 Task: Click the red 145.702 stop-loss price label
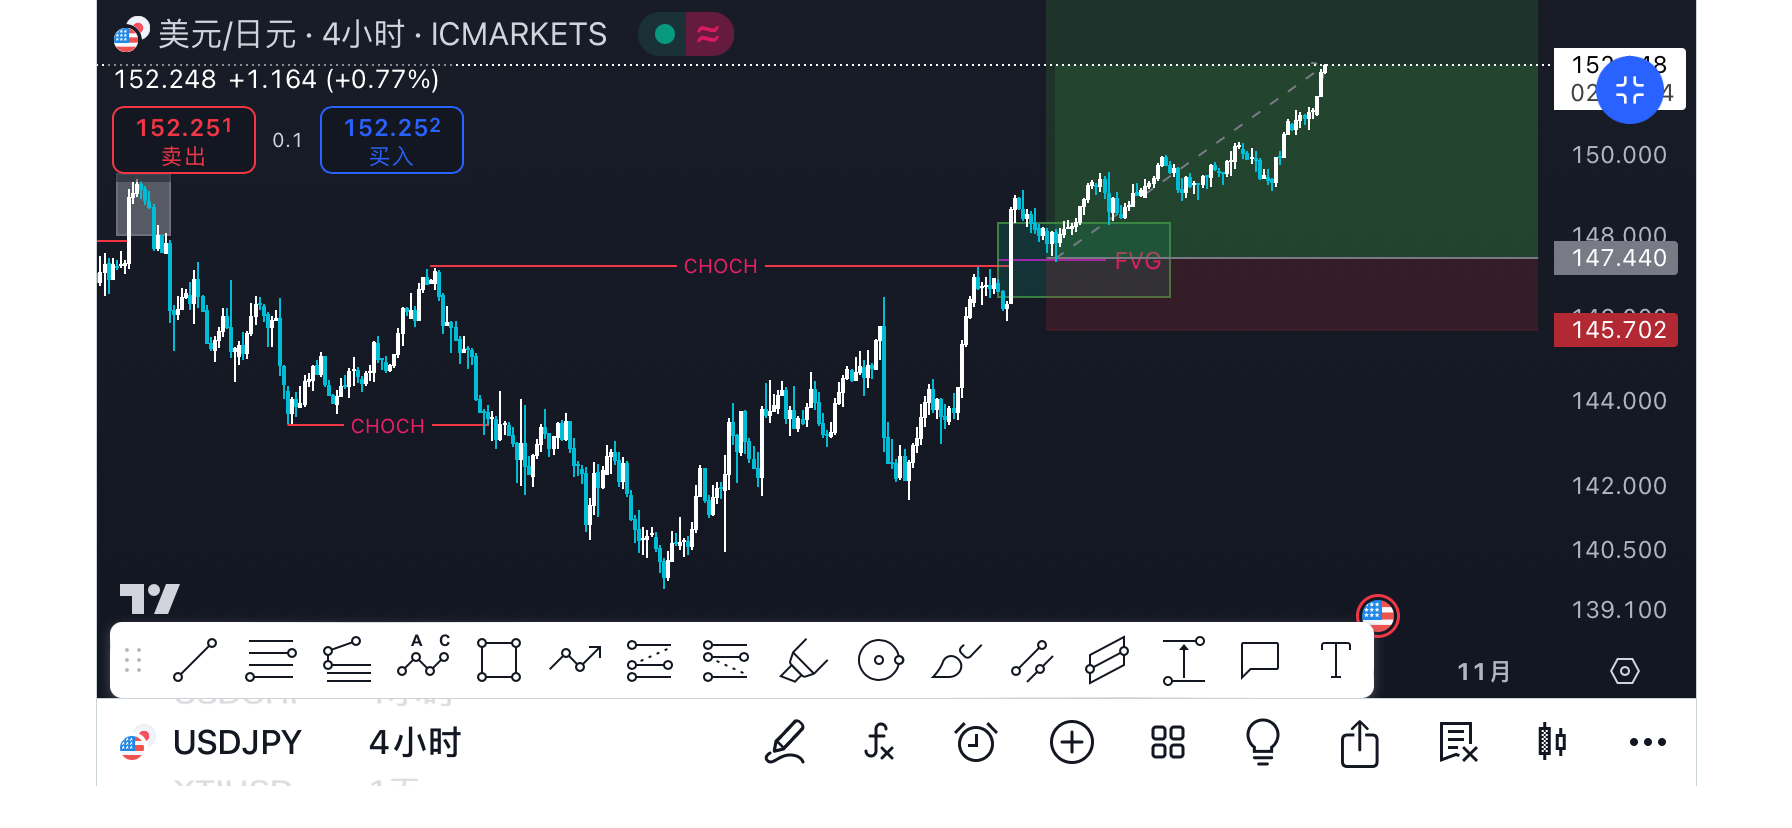click(1615, 330)
